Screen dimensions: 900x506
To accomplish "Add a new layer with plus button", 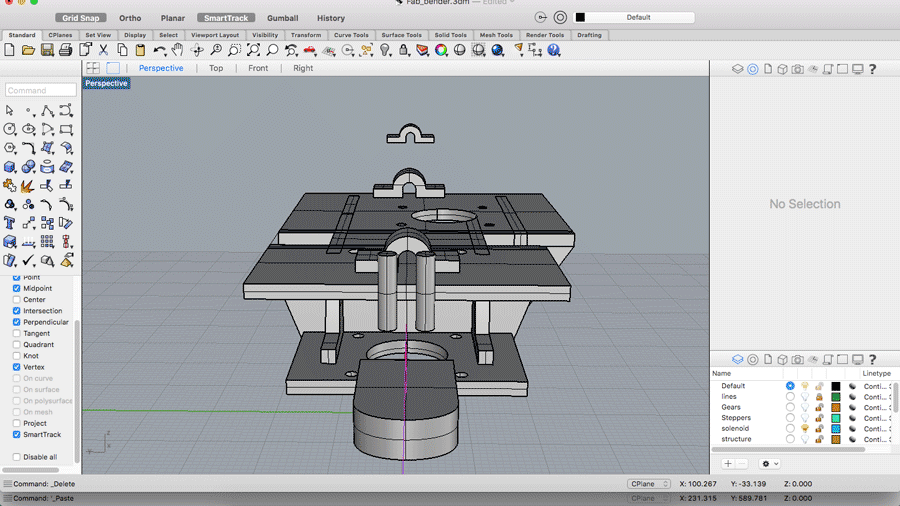I will click(728, 464).
